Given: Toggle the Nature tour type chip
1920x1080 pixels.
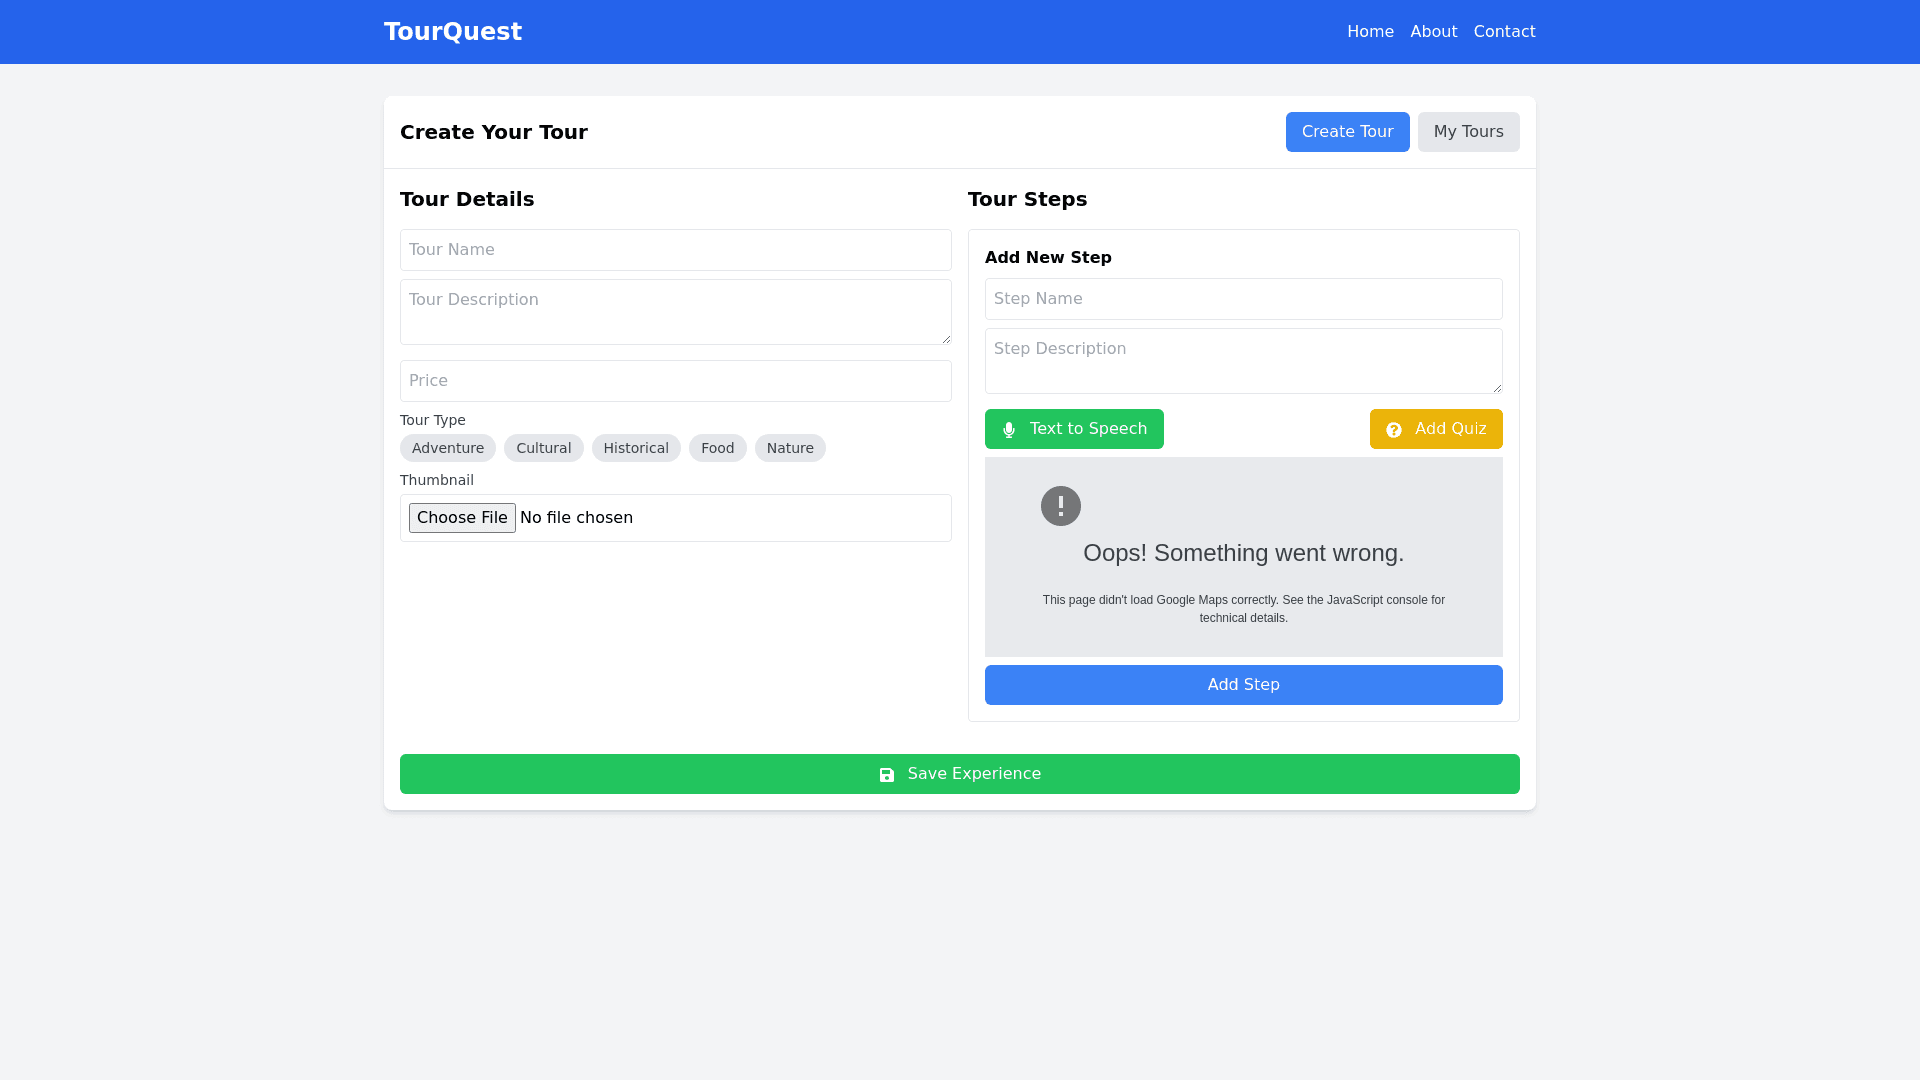Looking at the screenshot, I should coord(790,448).
